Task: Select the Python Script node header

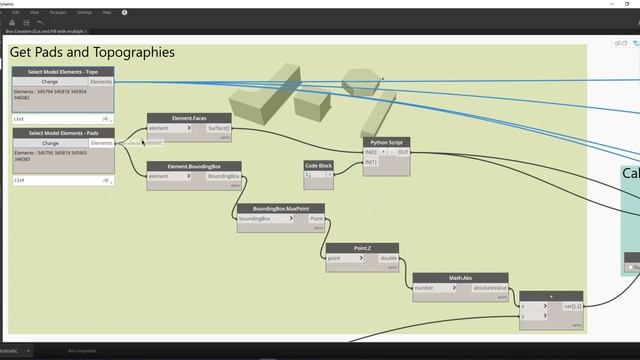Action: tap(387, 142)
